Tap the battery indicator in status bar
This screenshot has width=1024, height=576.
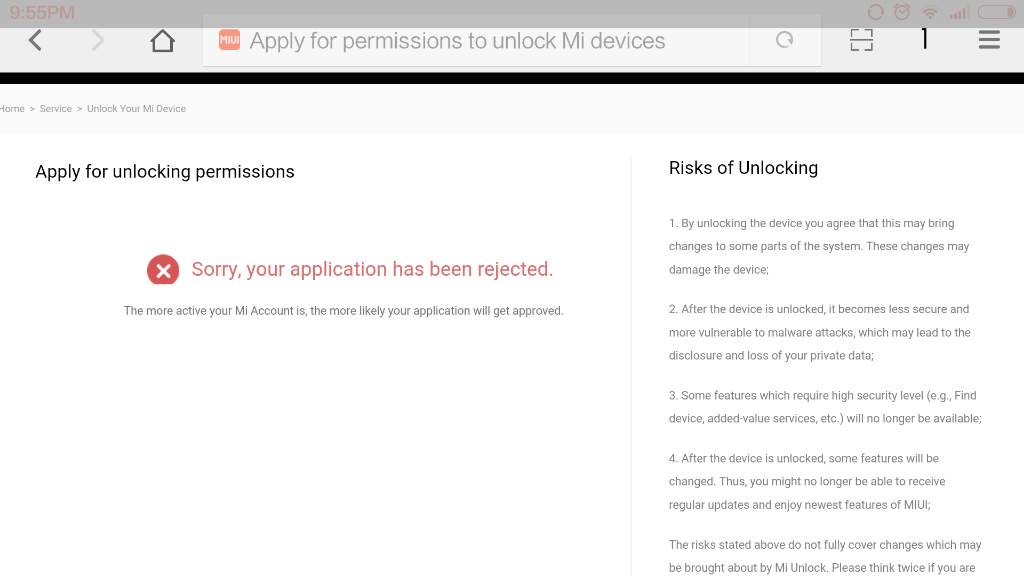click(996, 12)
